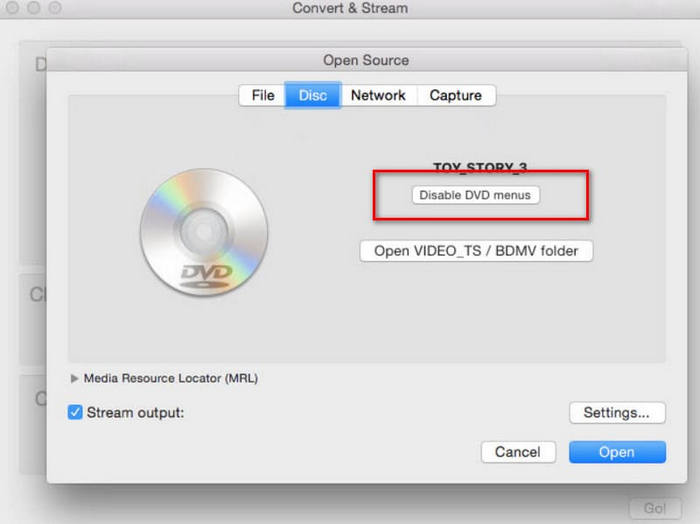Cancel the Open Source dialog
This screenshot has width=700, height=524.
[x=518, y=452]
